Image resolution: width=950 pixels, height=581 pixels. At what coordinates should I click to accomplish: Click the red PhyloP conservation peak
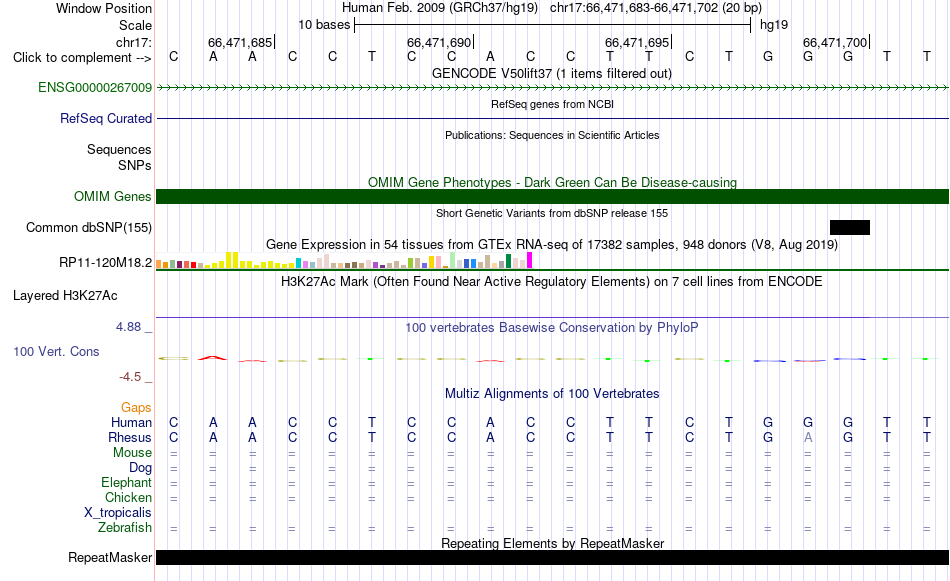pyautogui.click(x=213, y=358)
